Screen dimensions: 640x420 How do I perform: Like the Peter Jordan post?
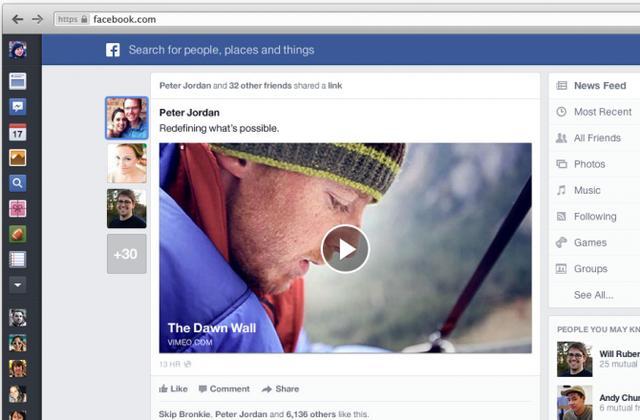point(173,389)
